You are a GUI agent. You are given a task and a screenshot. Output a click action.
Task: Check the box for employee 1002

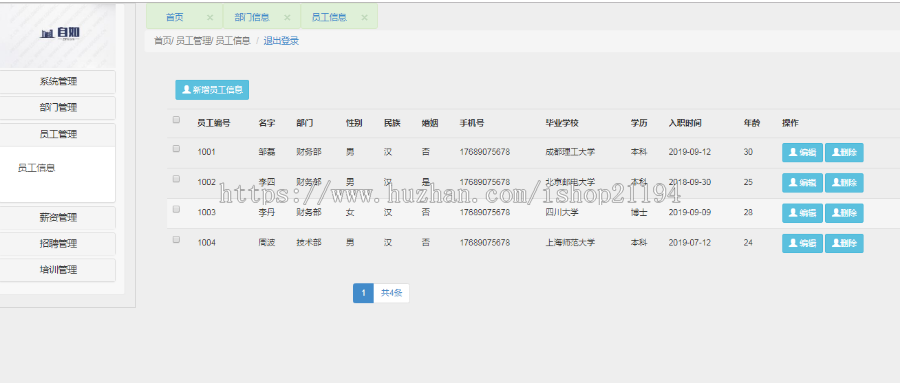point(176,179)
